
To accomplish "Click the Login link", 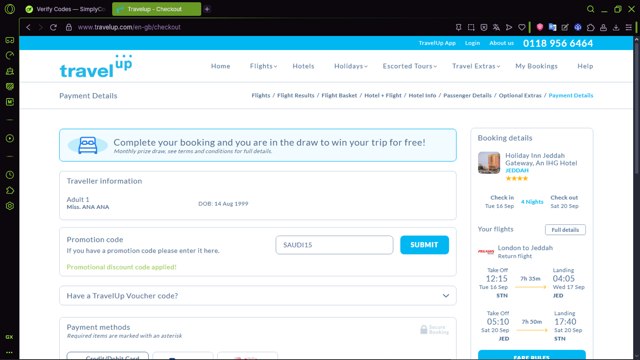I will pos(472,43).
